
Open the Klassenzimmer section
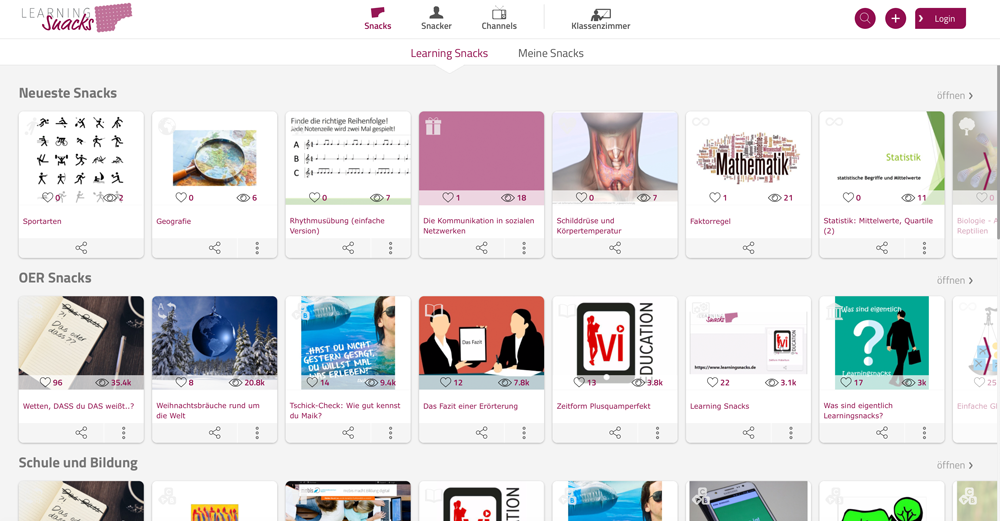[x=600, y=18]
